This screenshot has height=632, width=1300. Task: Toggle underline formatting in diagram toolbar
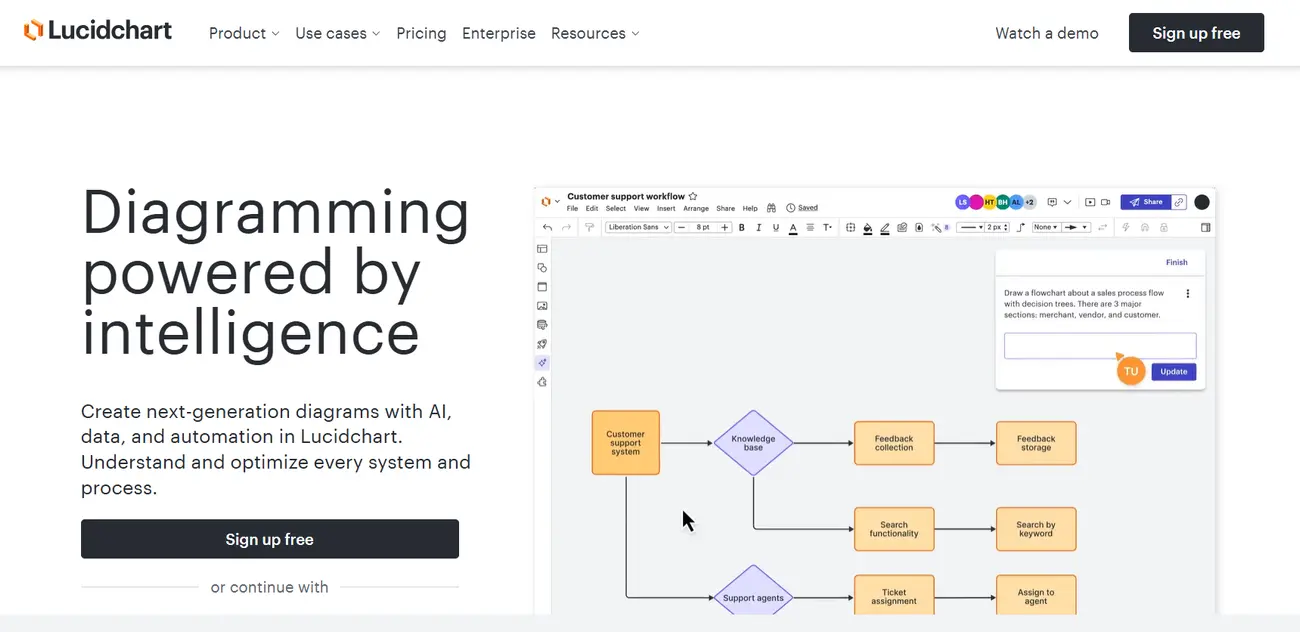coord(775,228)
